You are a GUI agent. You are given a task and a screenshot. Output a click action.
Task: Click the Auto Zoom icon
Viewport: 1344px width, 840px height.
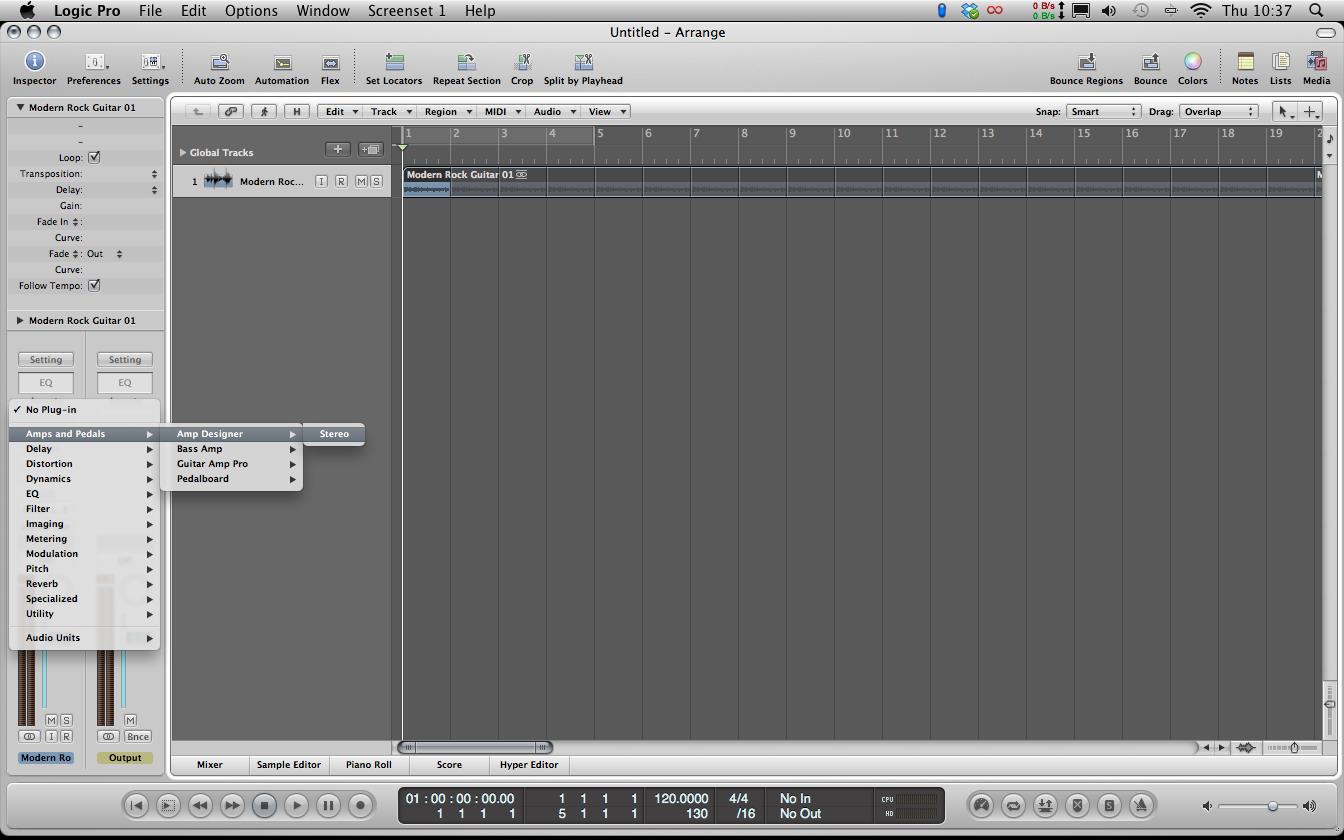click(219, 63)
